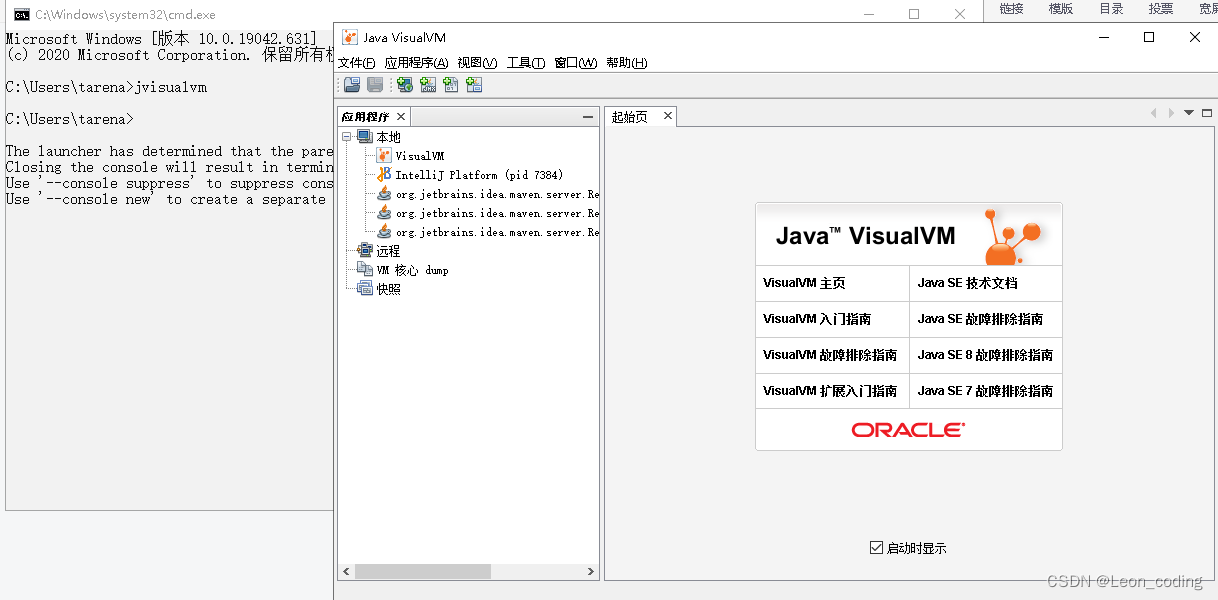Viewport: 1218px width, 600px height.
Task: Click the Add Application Snapshot toolbar icon
Action: click(474, 85)
